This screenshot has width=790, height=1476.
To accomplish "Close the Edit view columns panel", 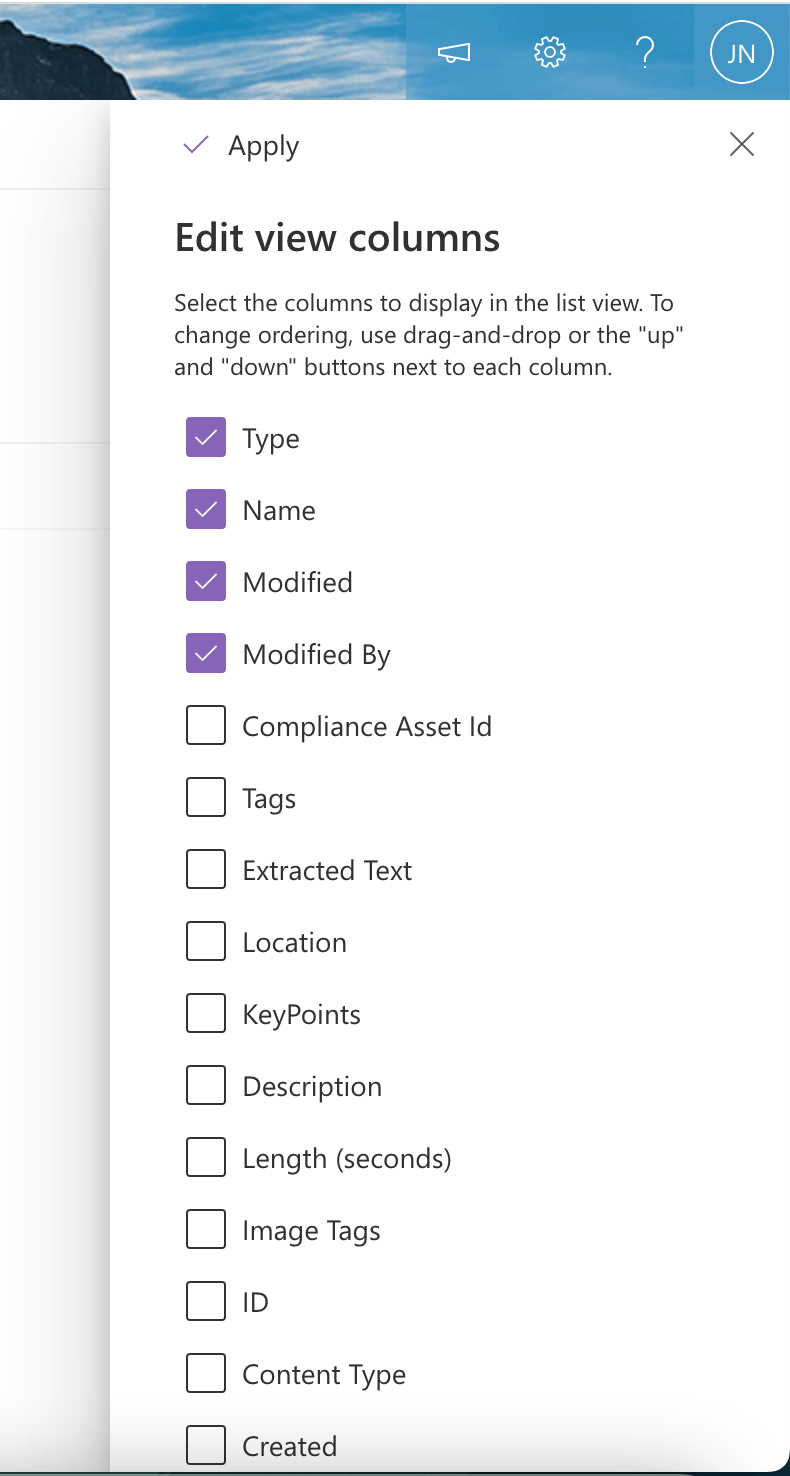I will coord(742,145).
